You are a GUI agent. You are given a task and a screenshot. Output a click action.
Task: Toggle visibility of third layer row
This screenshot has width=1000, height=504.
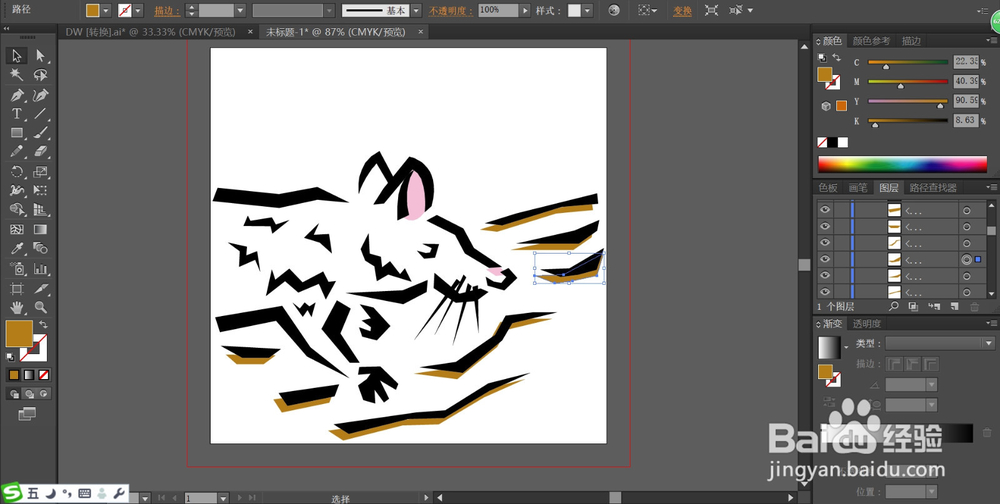pyautogui.click(x=825, y=242)
